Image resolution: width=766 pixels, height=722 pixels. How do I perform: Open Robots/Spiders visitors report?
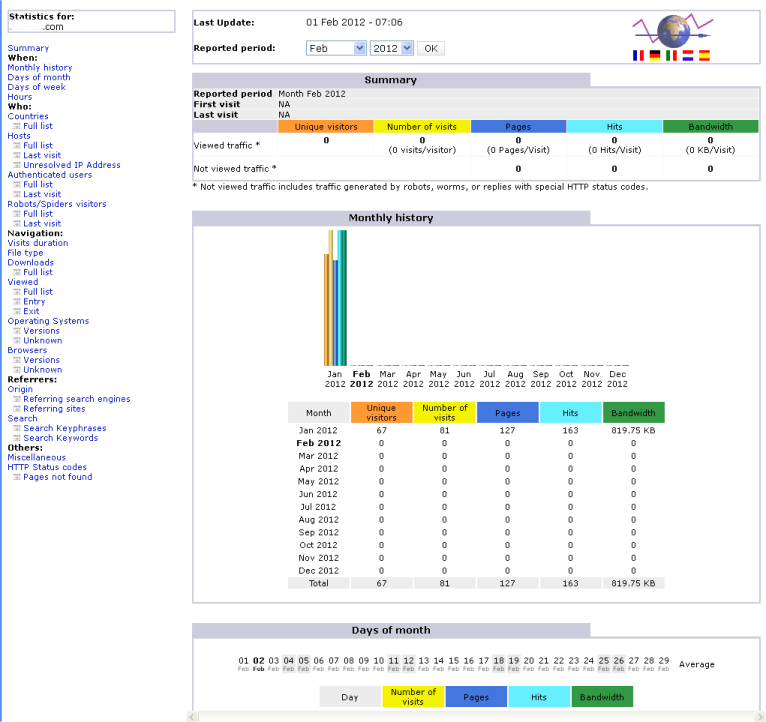coord(57,204)
